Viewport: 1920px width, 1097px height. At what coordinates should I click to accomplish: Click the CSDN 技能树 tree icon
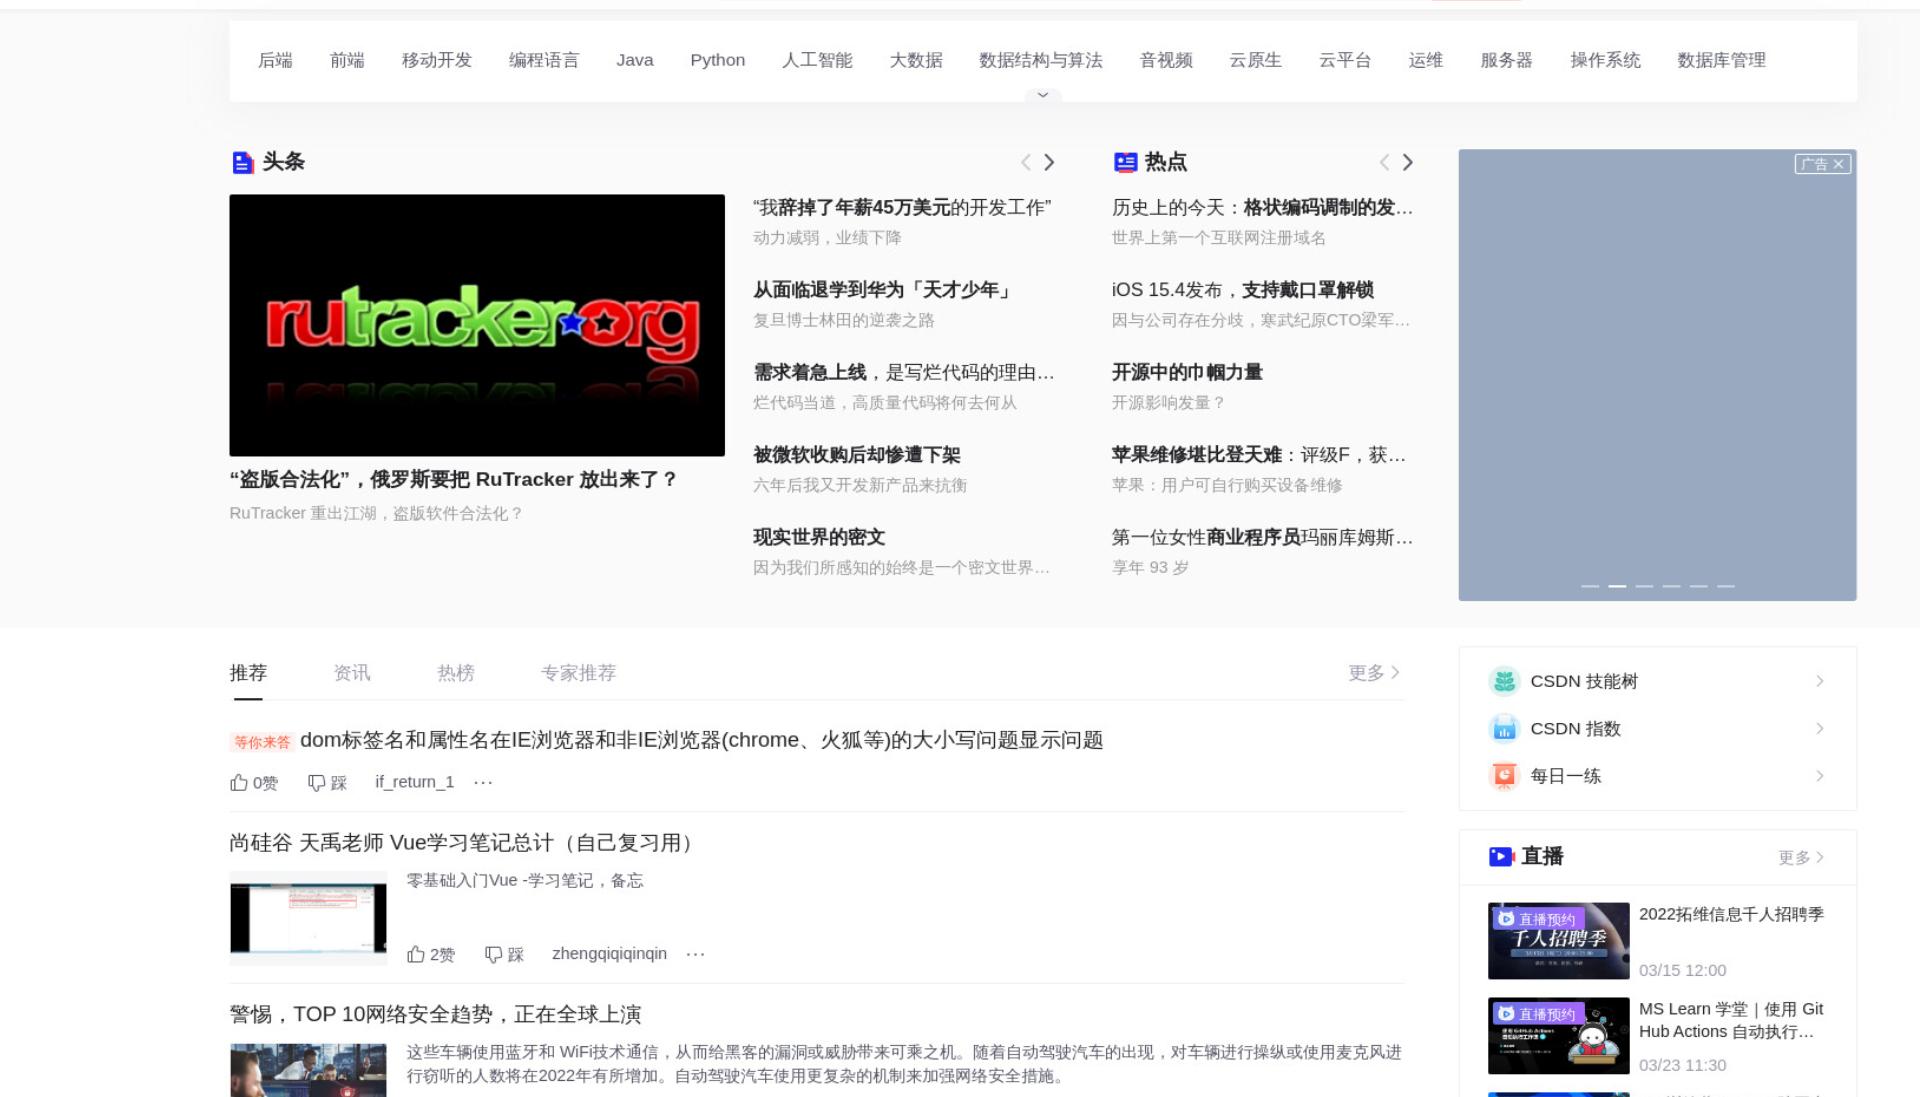[1504, 681]
